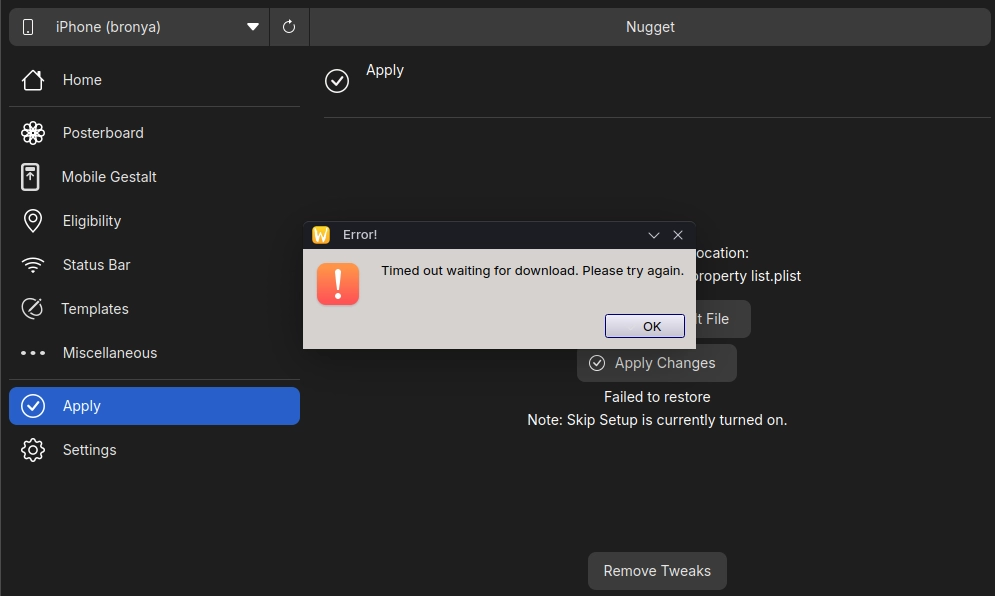
Task: Click the Remove Tweaks button
Action: click(657, 571)
